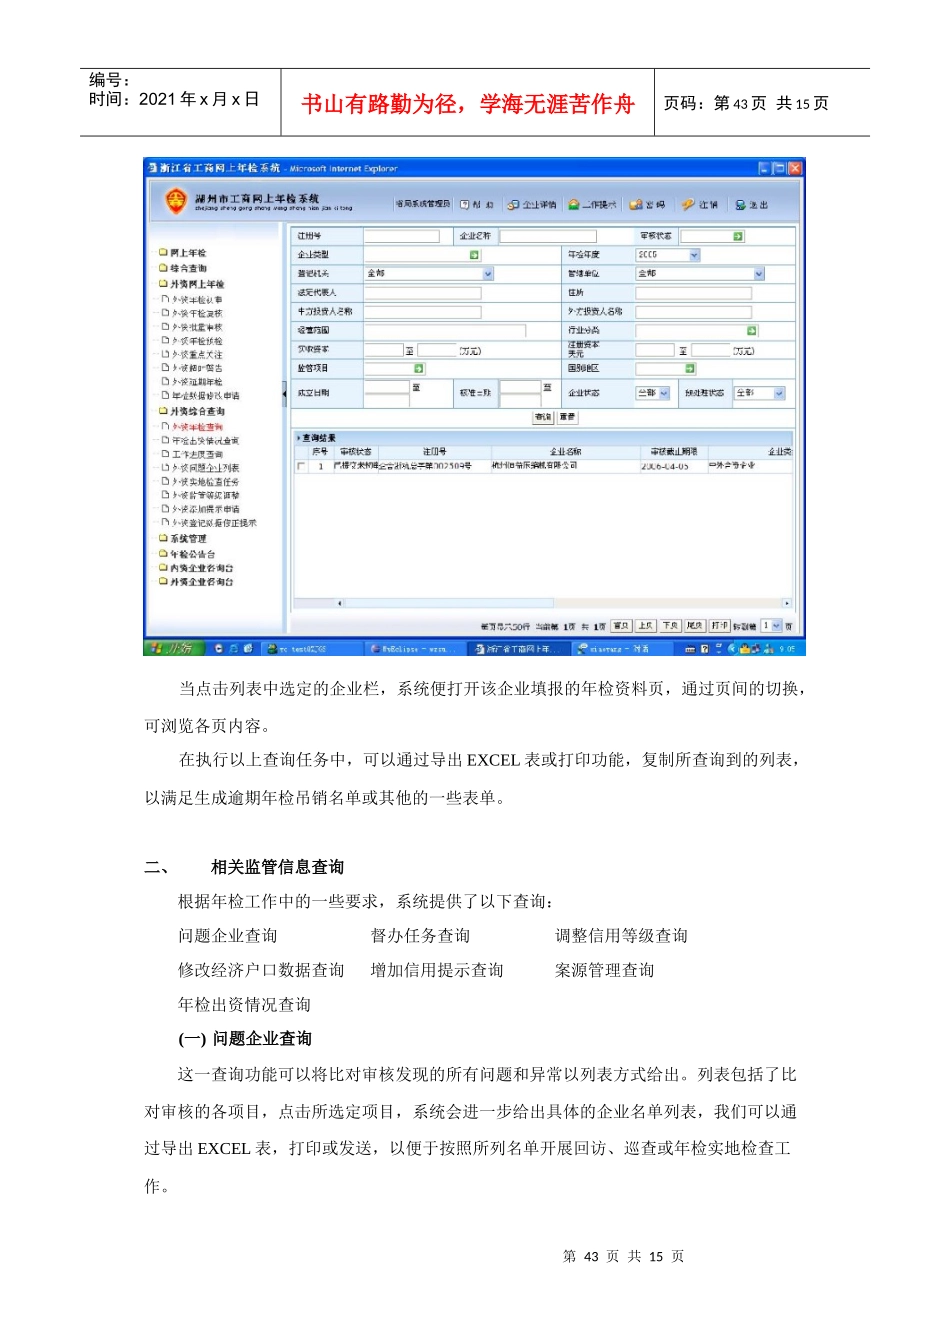Open the green picker for 国别地区
This screenshot has height=1344, width=950.
tap(690, 369)
